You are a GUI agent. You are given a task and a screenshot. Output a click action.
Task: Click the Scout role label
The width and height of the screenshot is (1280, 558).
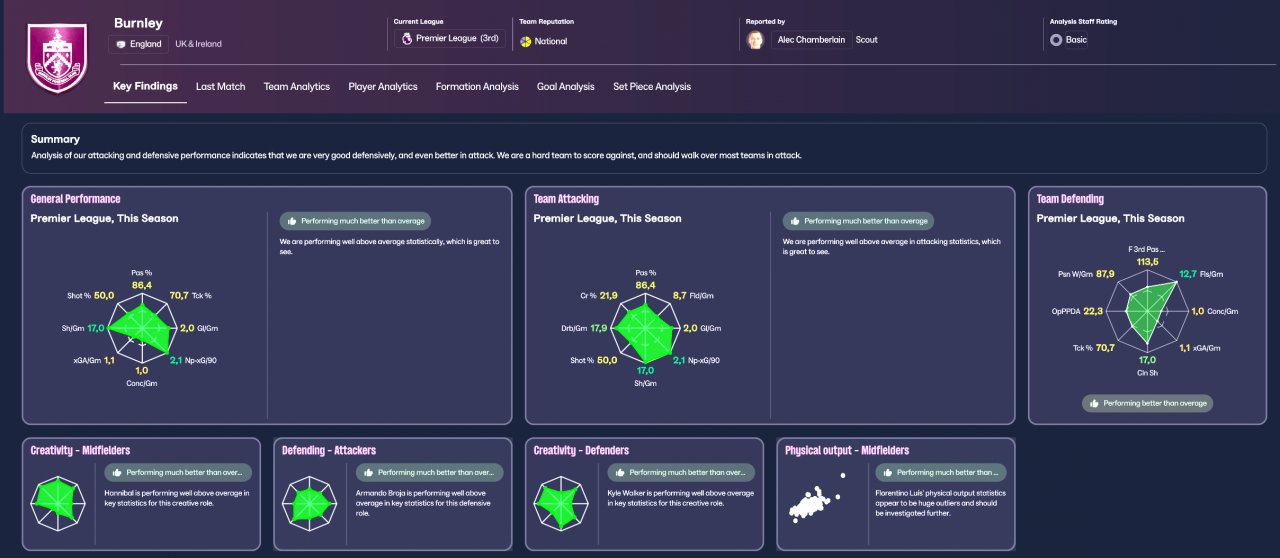coord(866,40)
